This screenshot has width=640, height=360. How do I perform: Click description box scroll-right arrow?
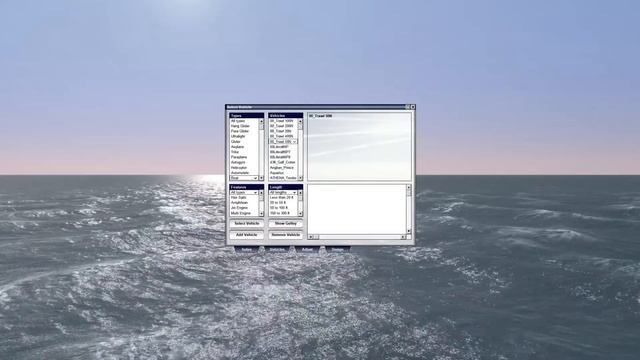[403, 237]
